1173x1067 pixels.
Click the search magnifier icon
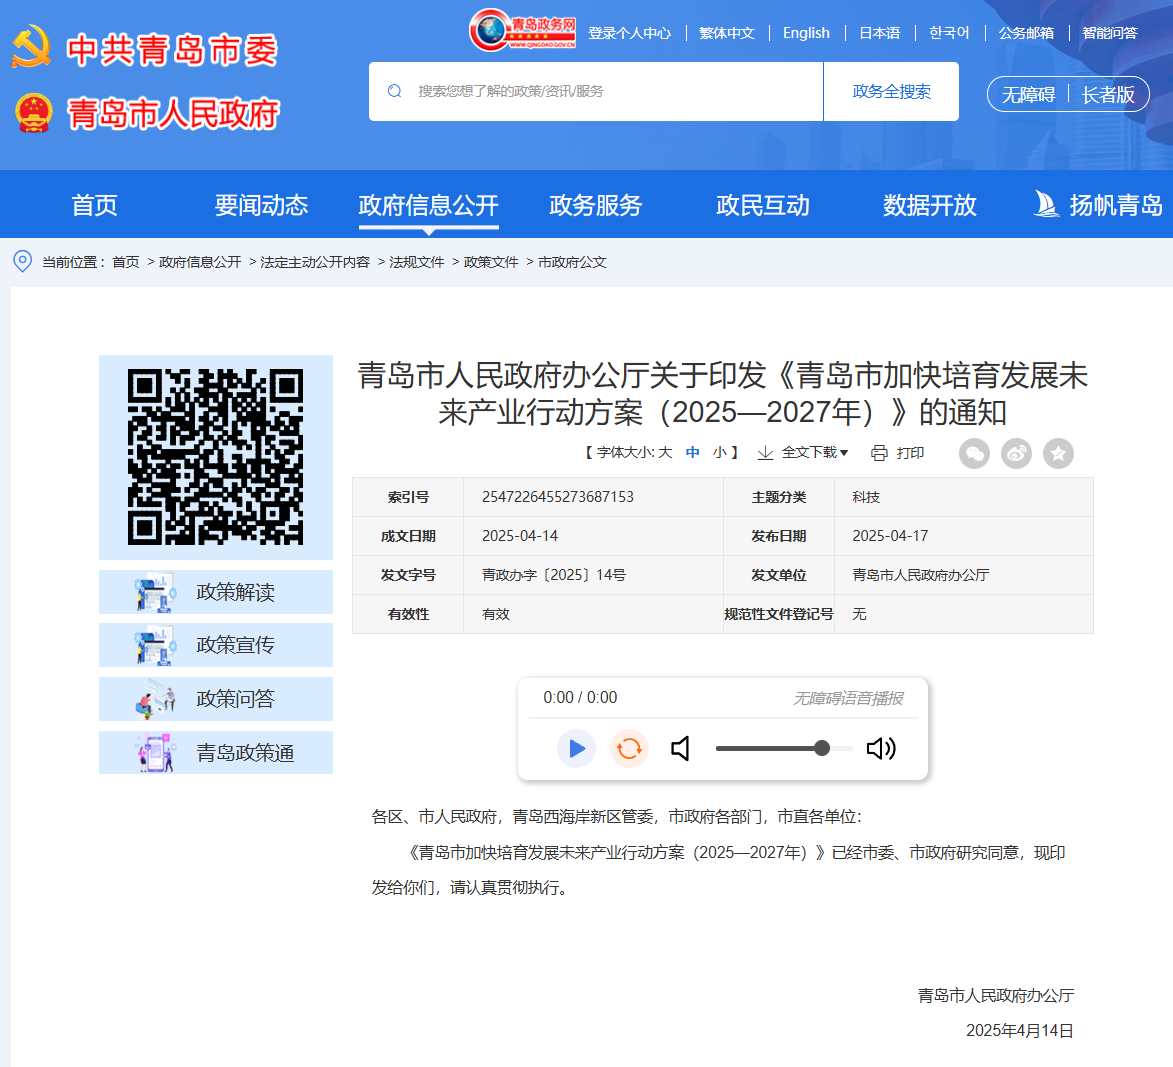(395, 91)
